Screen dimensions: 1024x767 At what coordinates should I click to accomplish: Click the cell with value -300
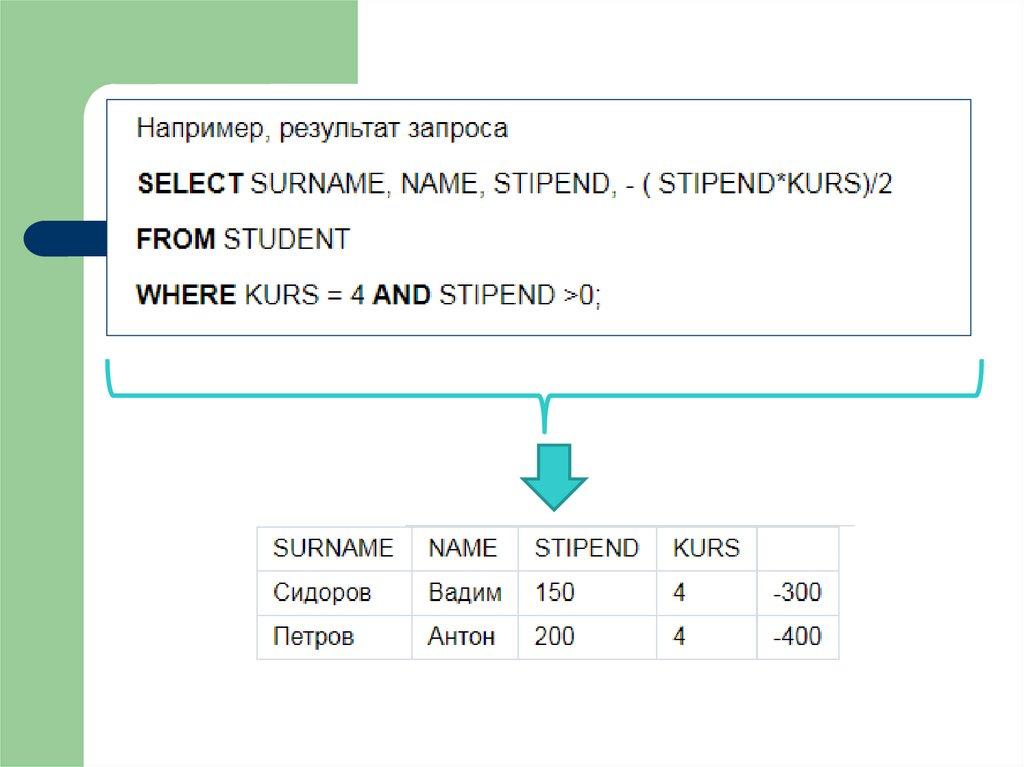(x=797, y=593)
